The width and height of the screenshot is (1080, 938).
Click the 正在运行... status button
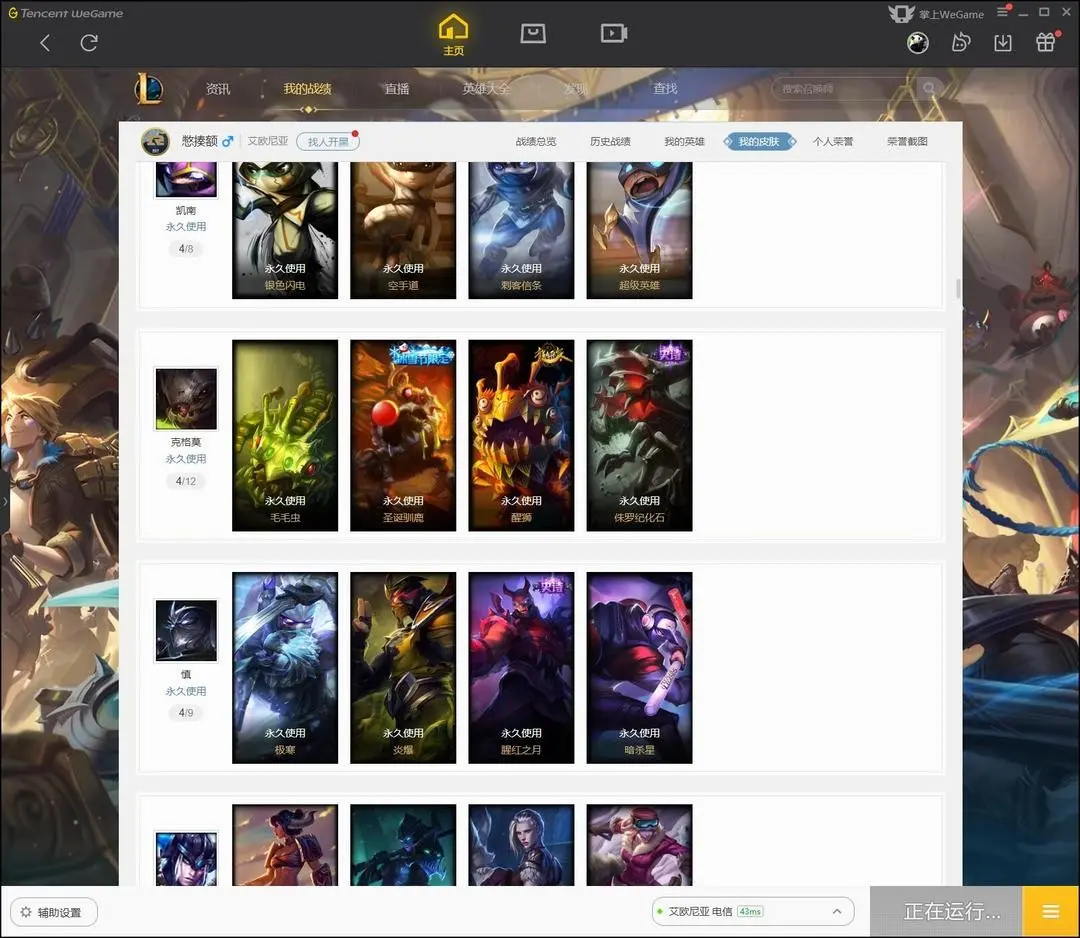[946, 912]
